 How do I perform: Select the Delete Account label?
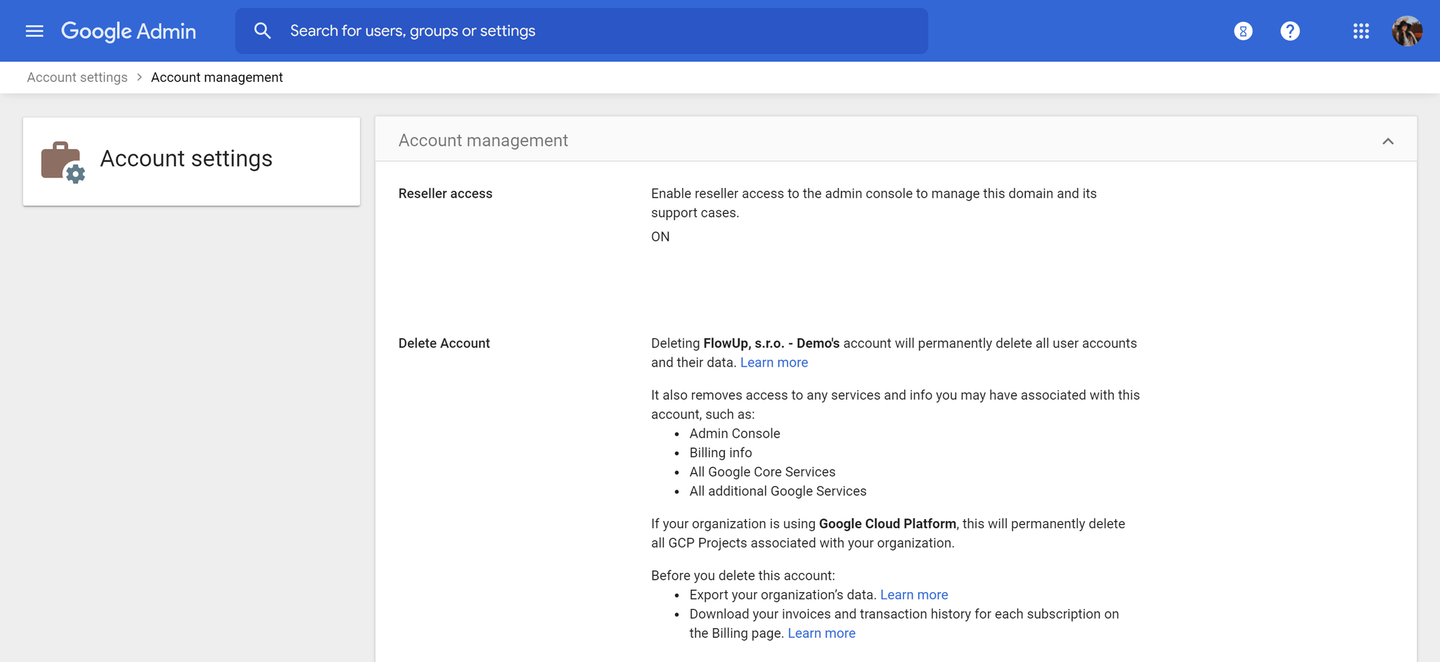tap(444, 343)
